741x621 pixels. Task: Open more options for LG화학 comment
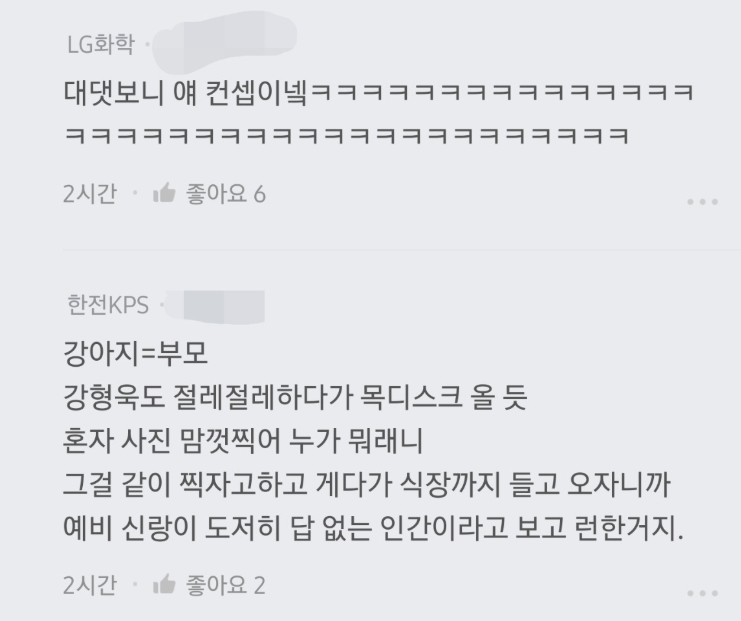[702, 202]
